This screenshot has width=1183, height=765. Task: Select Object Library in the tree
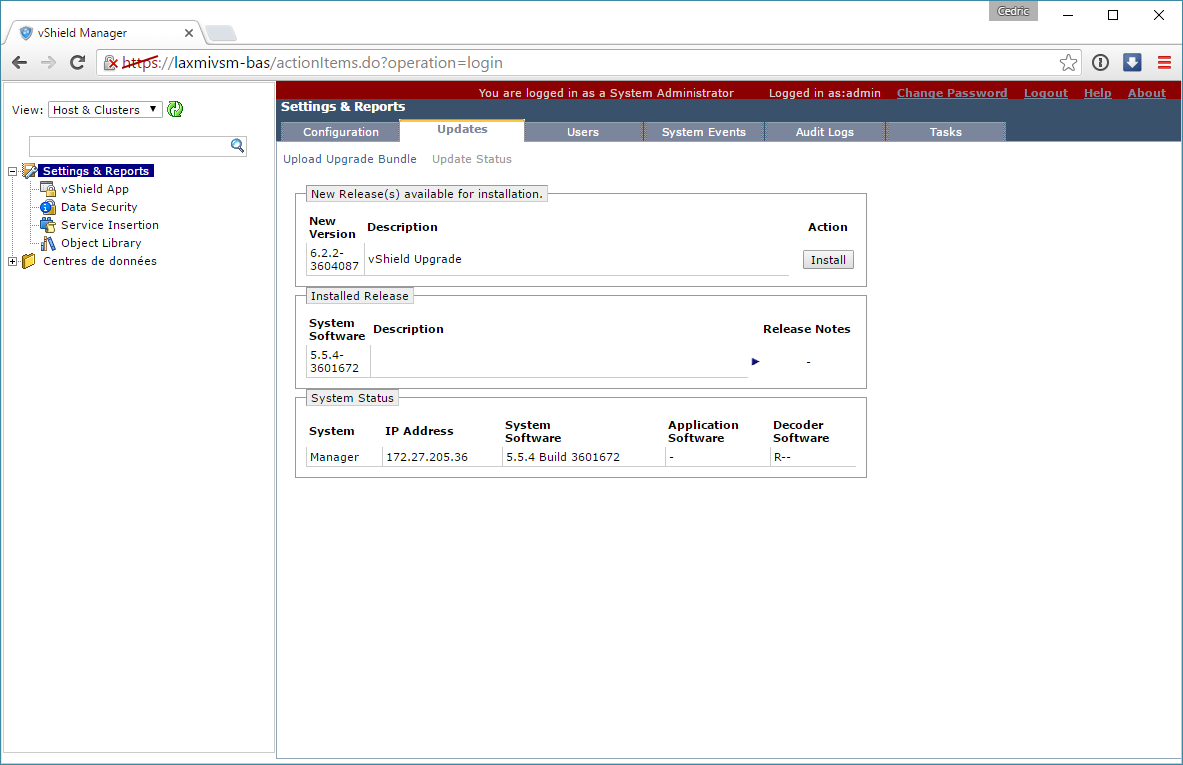101,243
